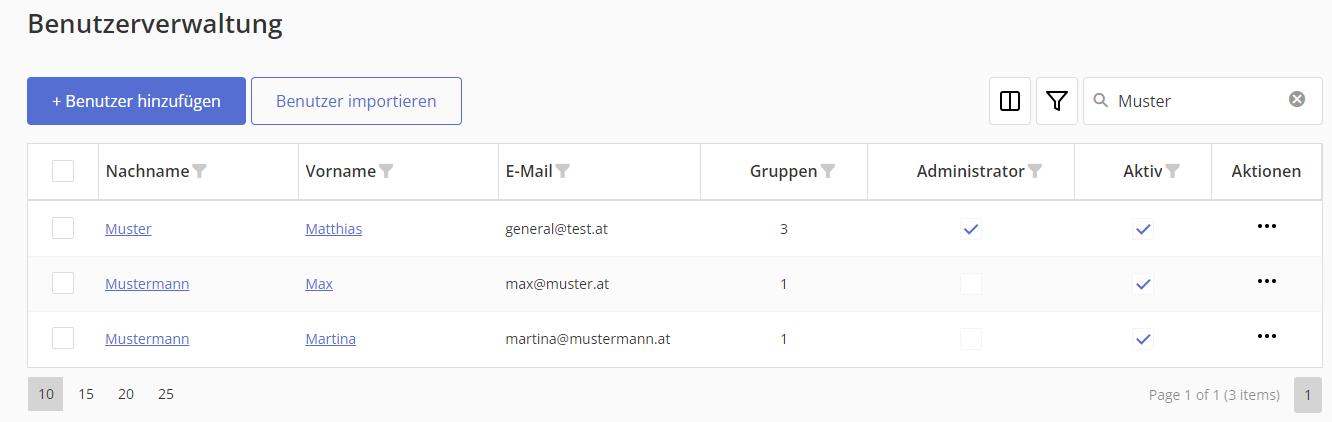Click Benutzer hinzufügen button
The image size is (1332, 422).
pos(136,101)
